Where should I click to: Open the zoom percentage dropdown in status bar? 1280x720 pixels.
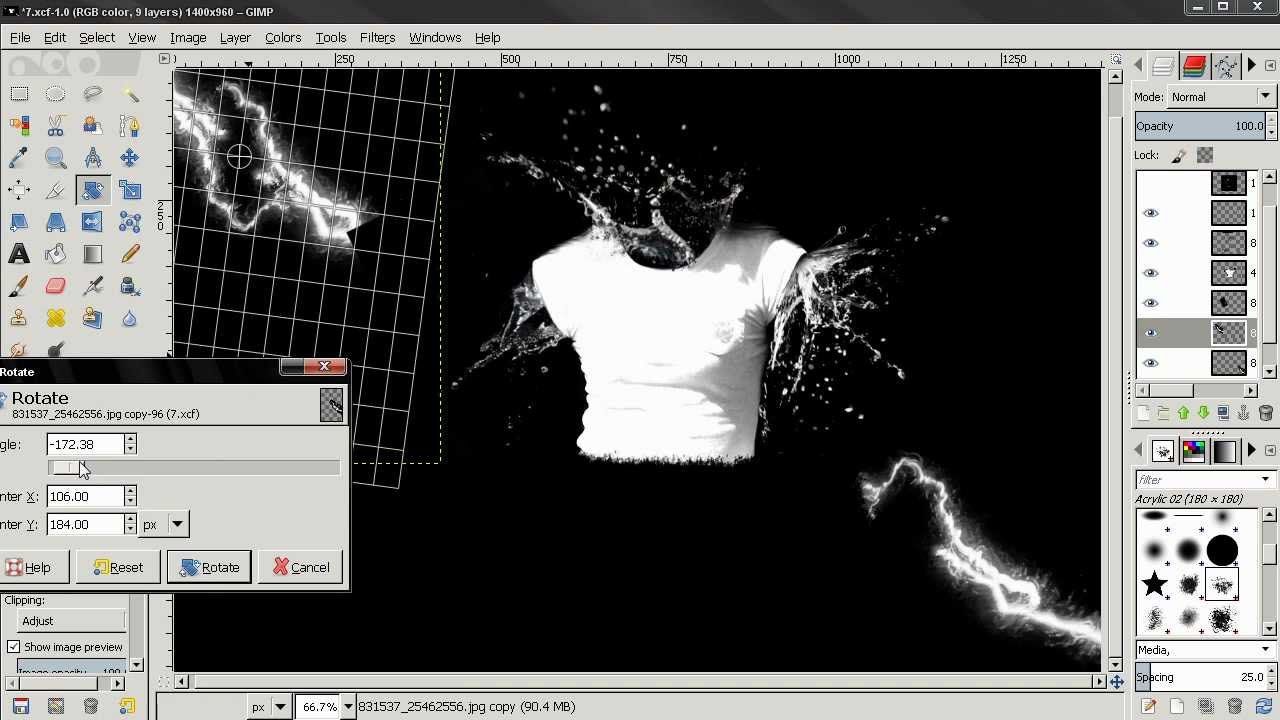[x=348, y=707]
